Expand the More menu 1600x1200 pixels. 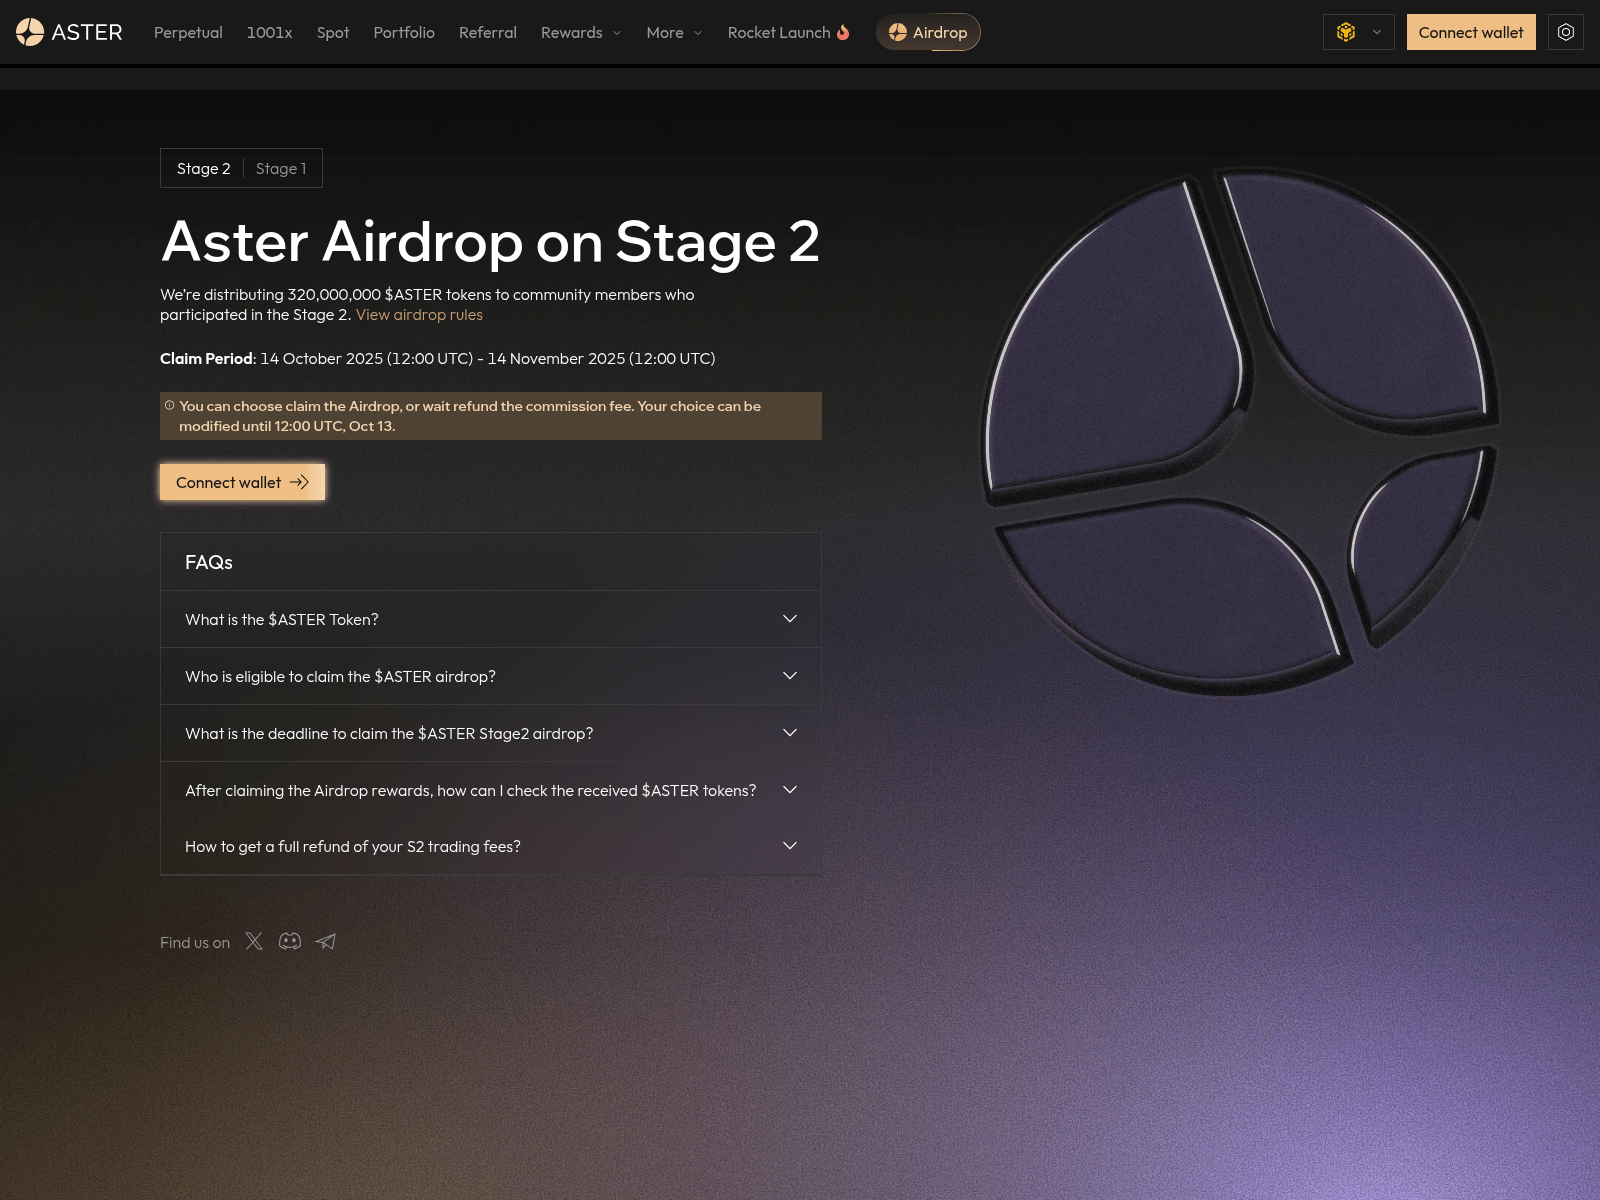click(674, 32)
